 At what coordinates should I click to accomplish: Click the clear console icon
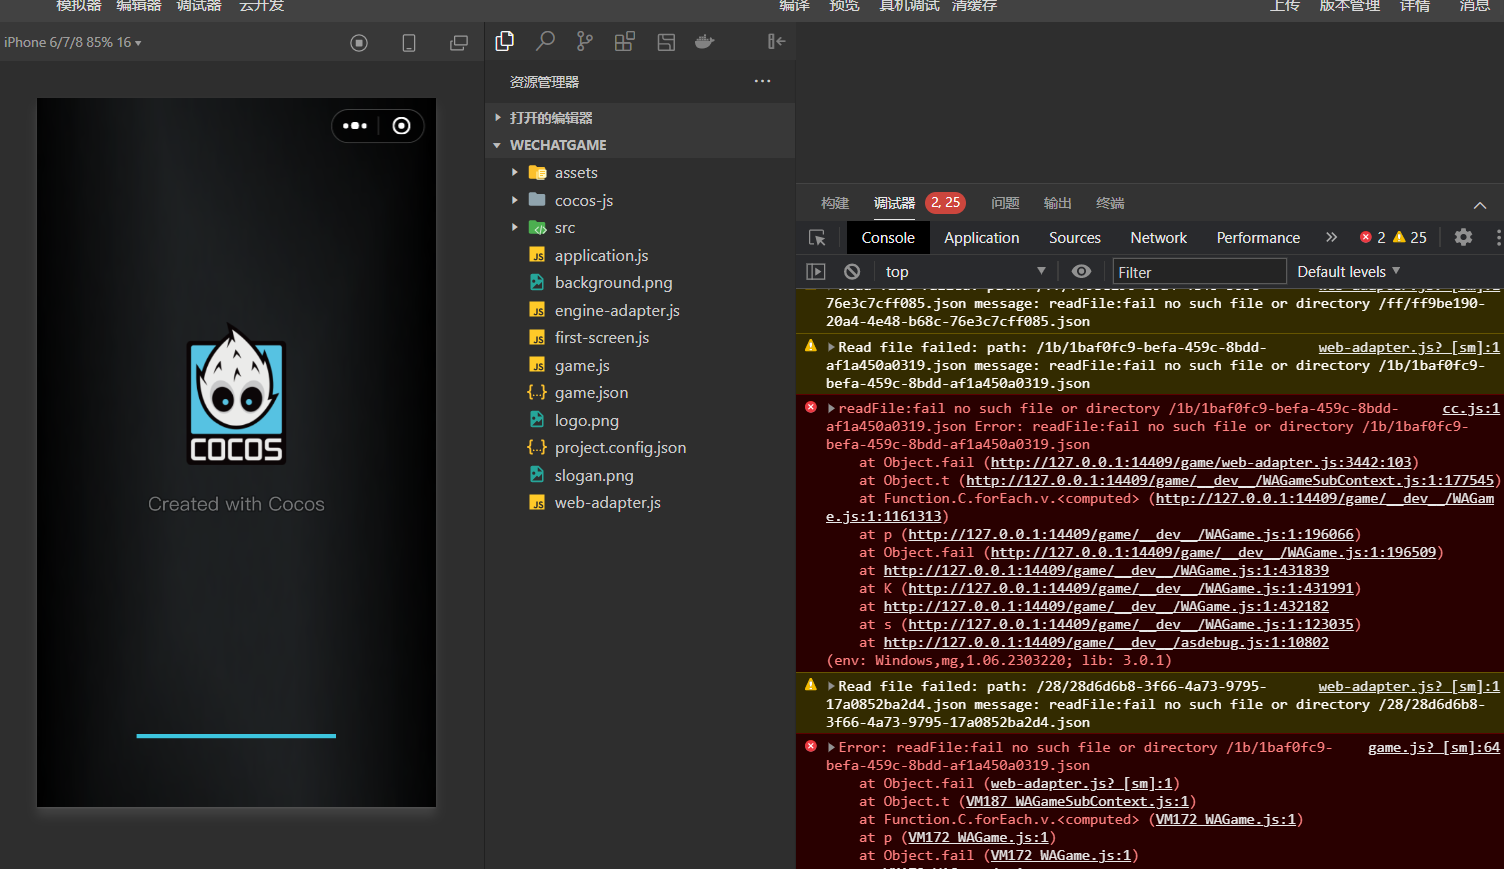852,271
